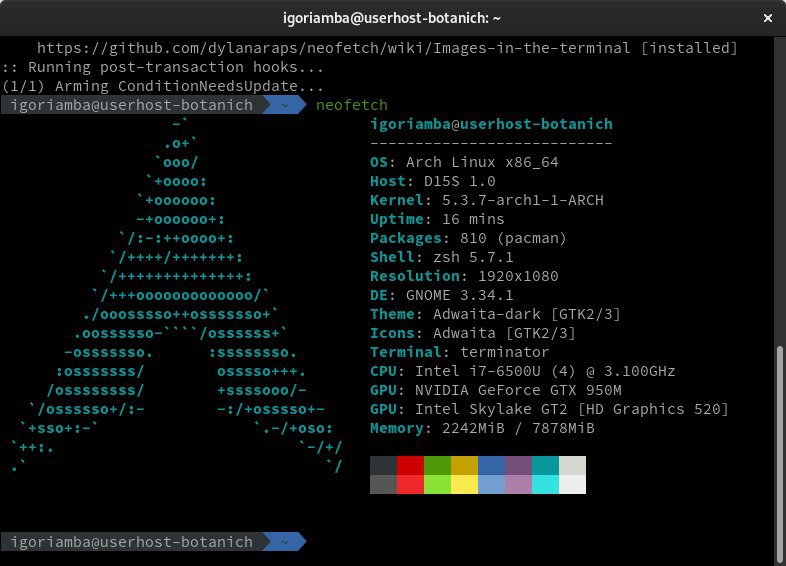Viewport: 786px width, 566px height.
Task: Click the dark purple color block
Action: click(x=519, y=466)
